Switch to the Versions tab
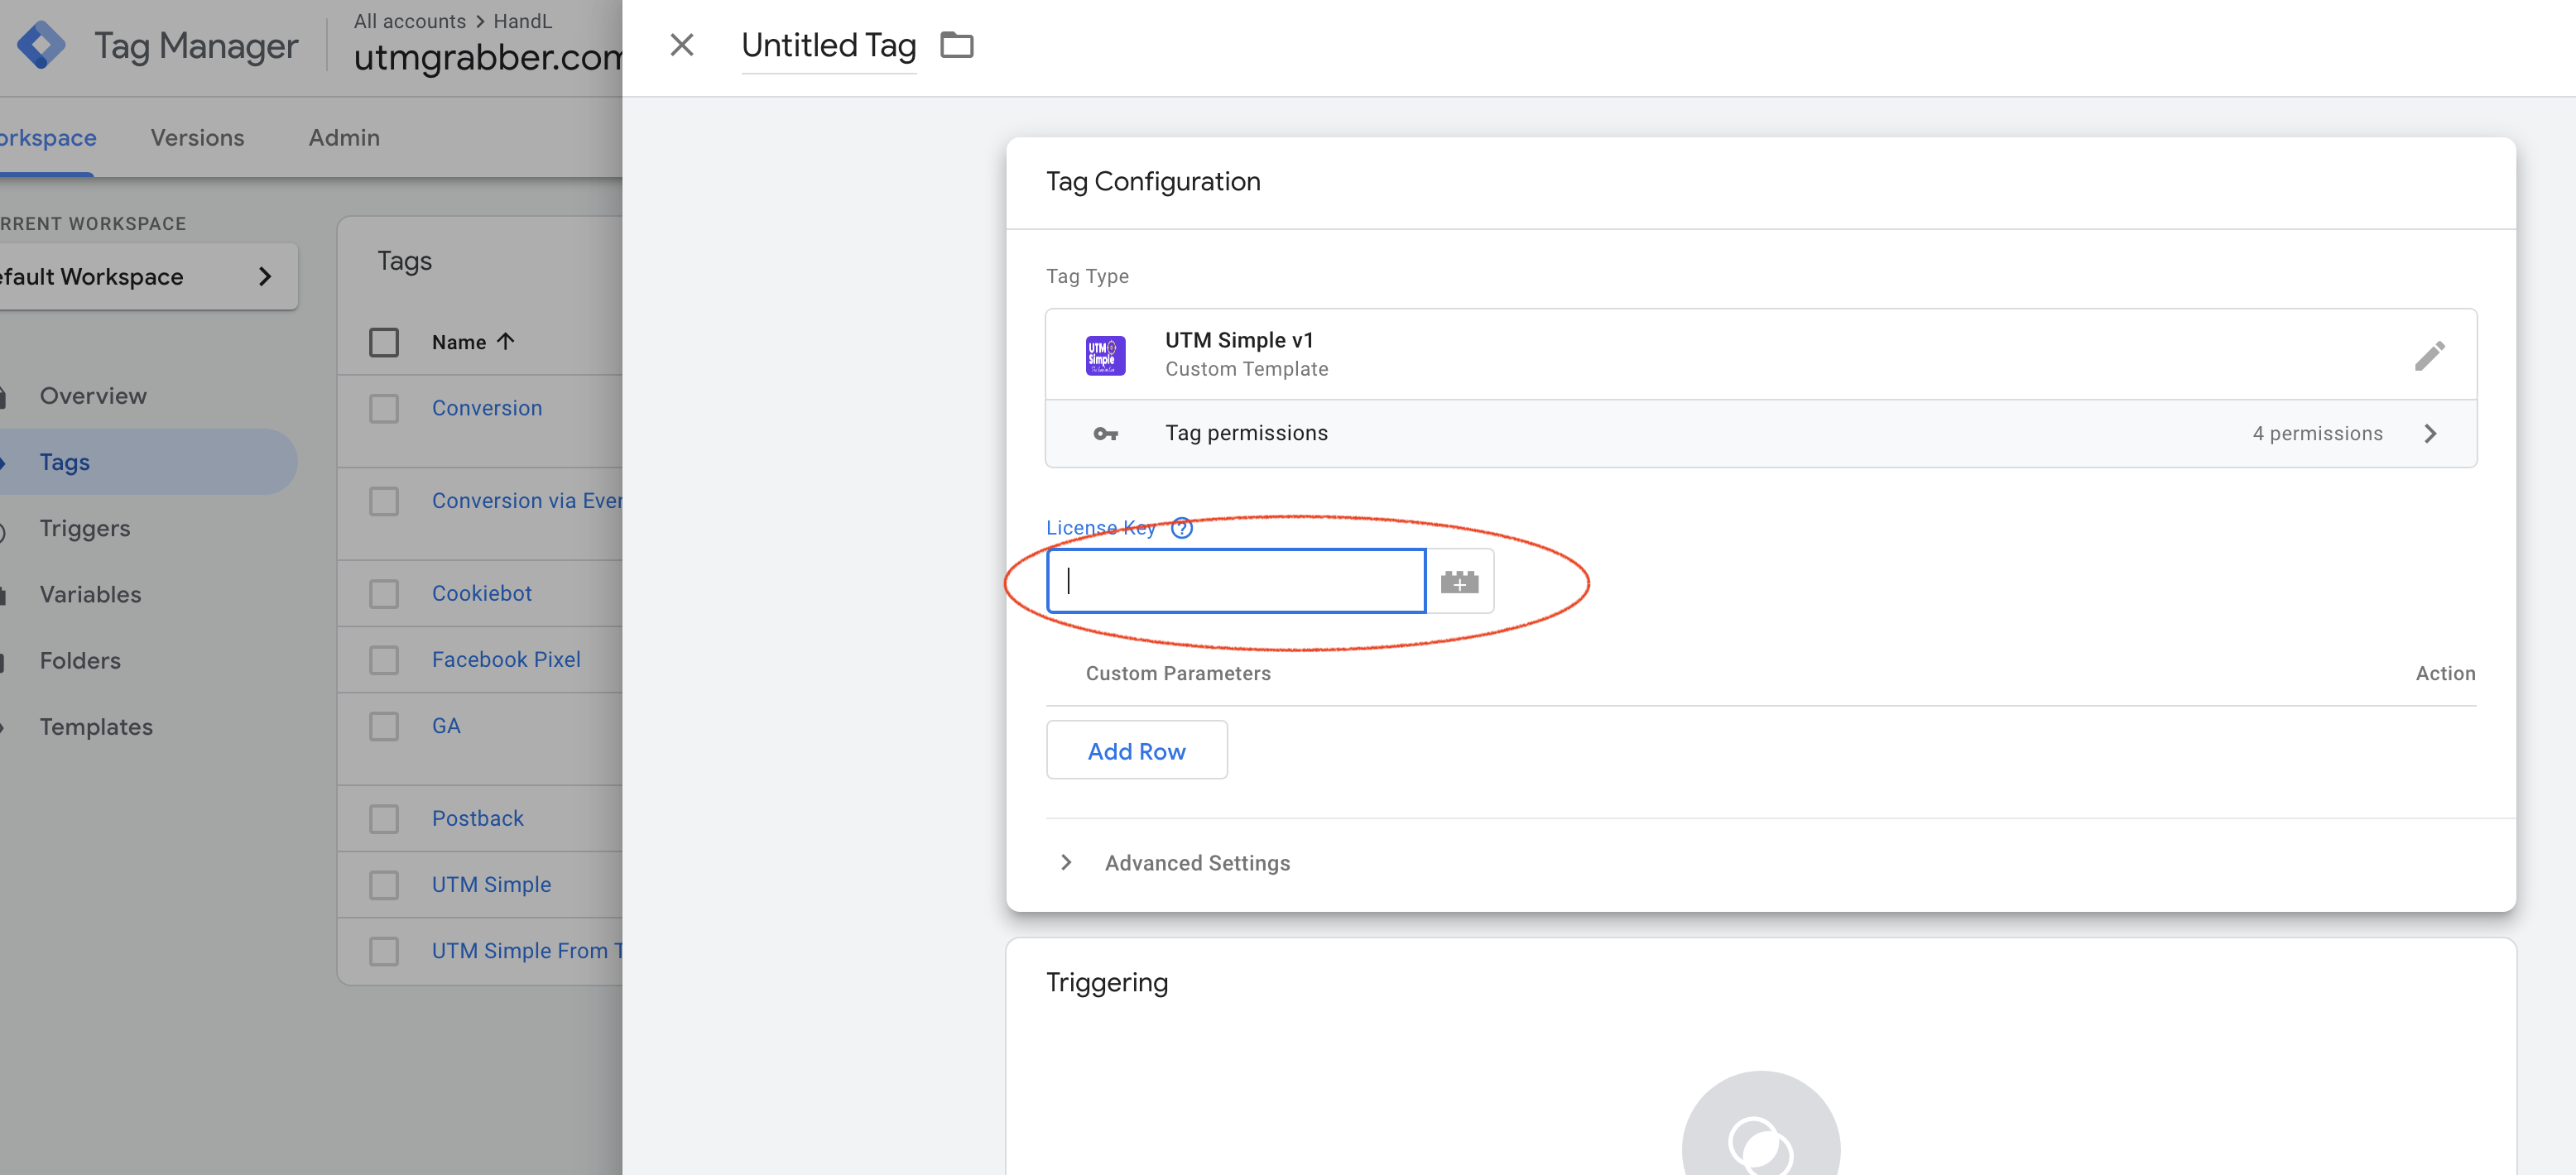This screenshot has width=2576, height=1175. click(197, 138)
